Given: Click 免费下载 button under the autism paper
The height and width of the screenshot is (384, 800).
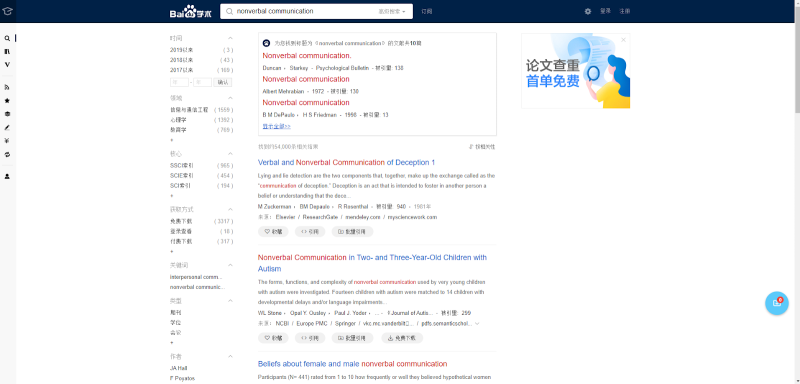Looking at the screenshot, I should (403, 338).
